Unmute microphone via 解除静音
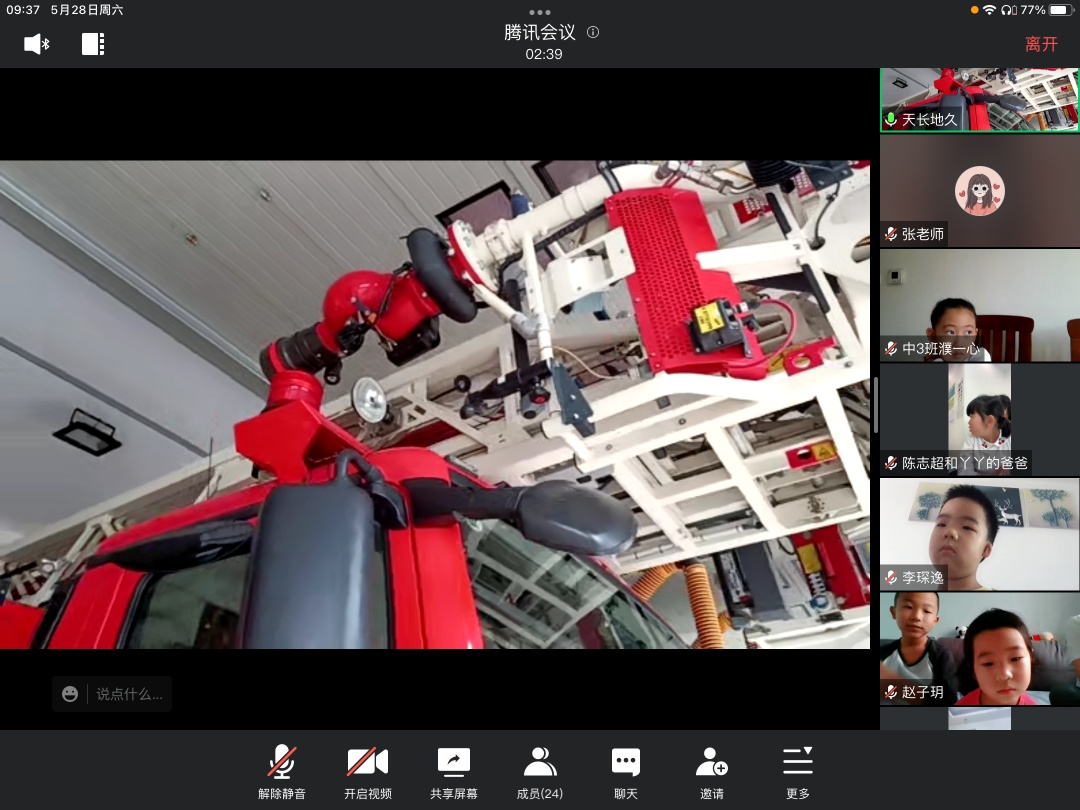This screenshot has height=810, width=1080. (x=282, y=772)
